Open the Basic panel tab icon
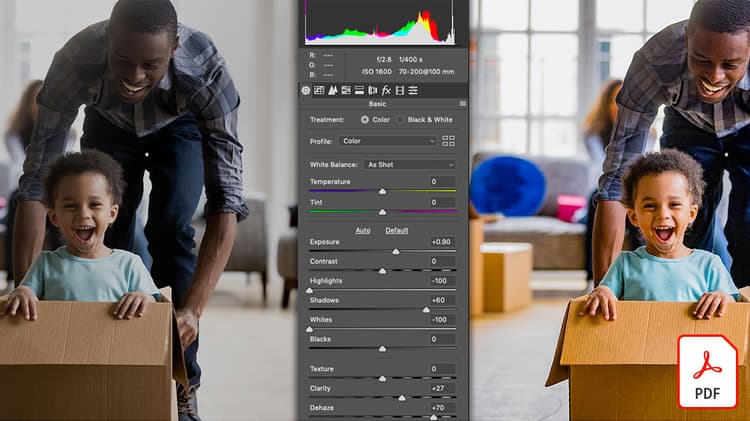 pyautogui.click(x=306, y=90)
